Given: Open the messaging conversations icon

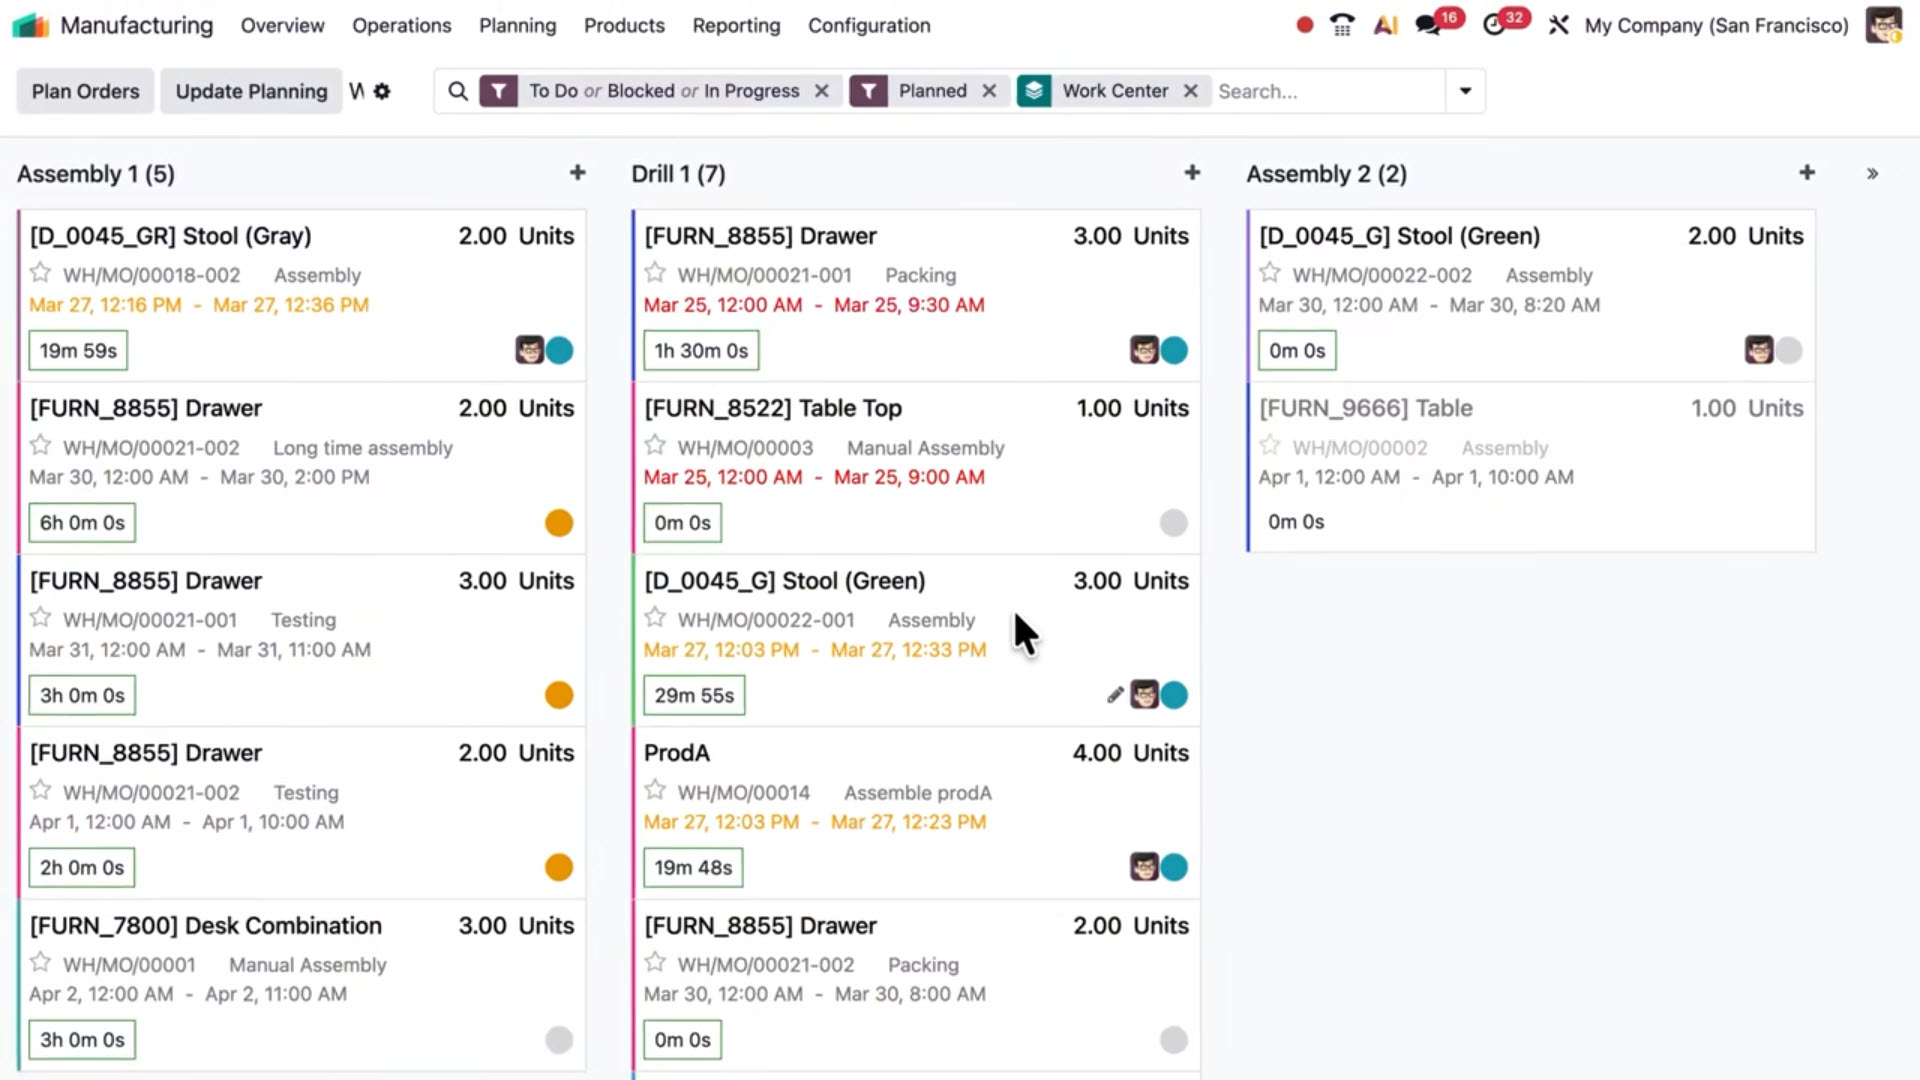Looking at the screenshot, I should pos(1428,25).
